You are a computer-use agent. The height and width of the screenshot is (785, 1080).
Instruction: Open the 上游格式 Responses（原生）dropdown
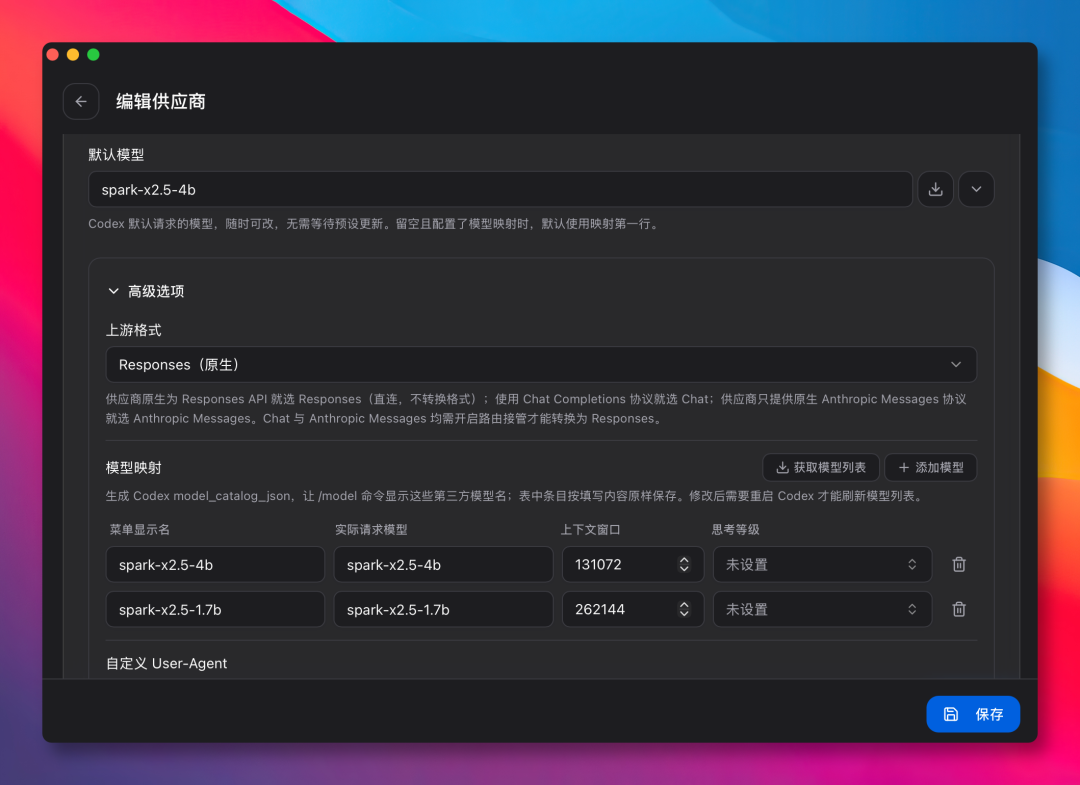(541, 364)
